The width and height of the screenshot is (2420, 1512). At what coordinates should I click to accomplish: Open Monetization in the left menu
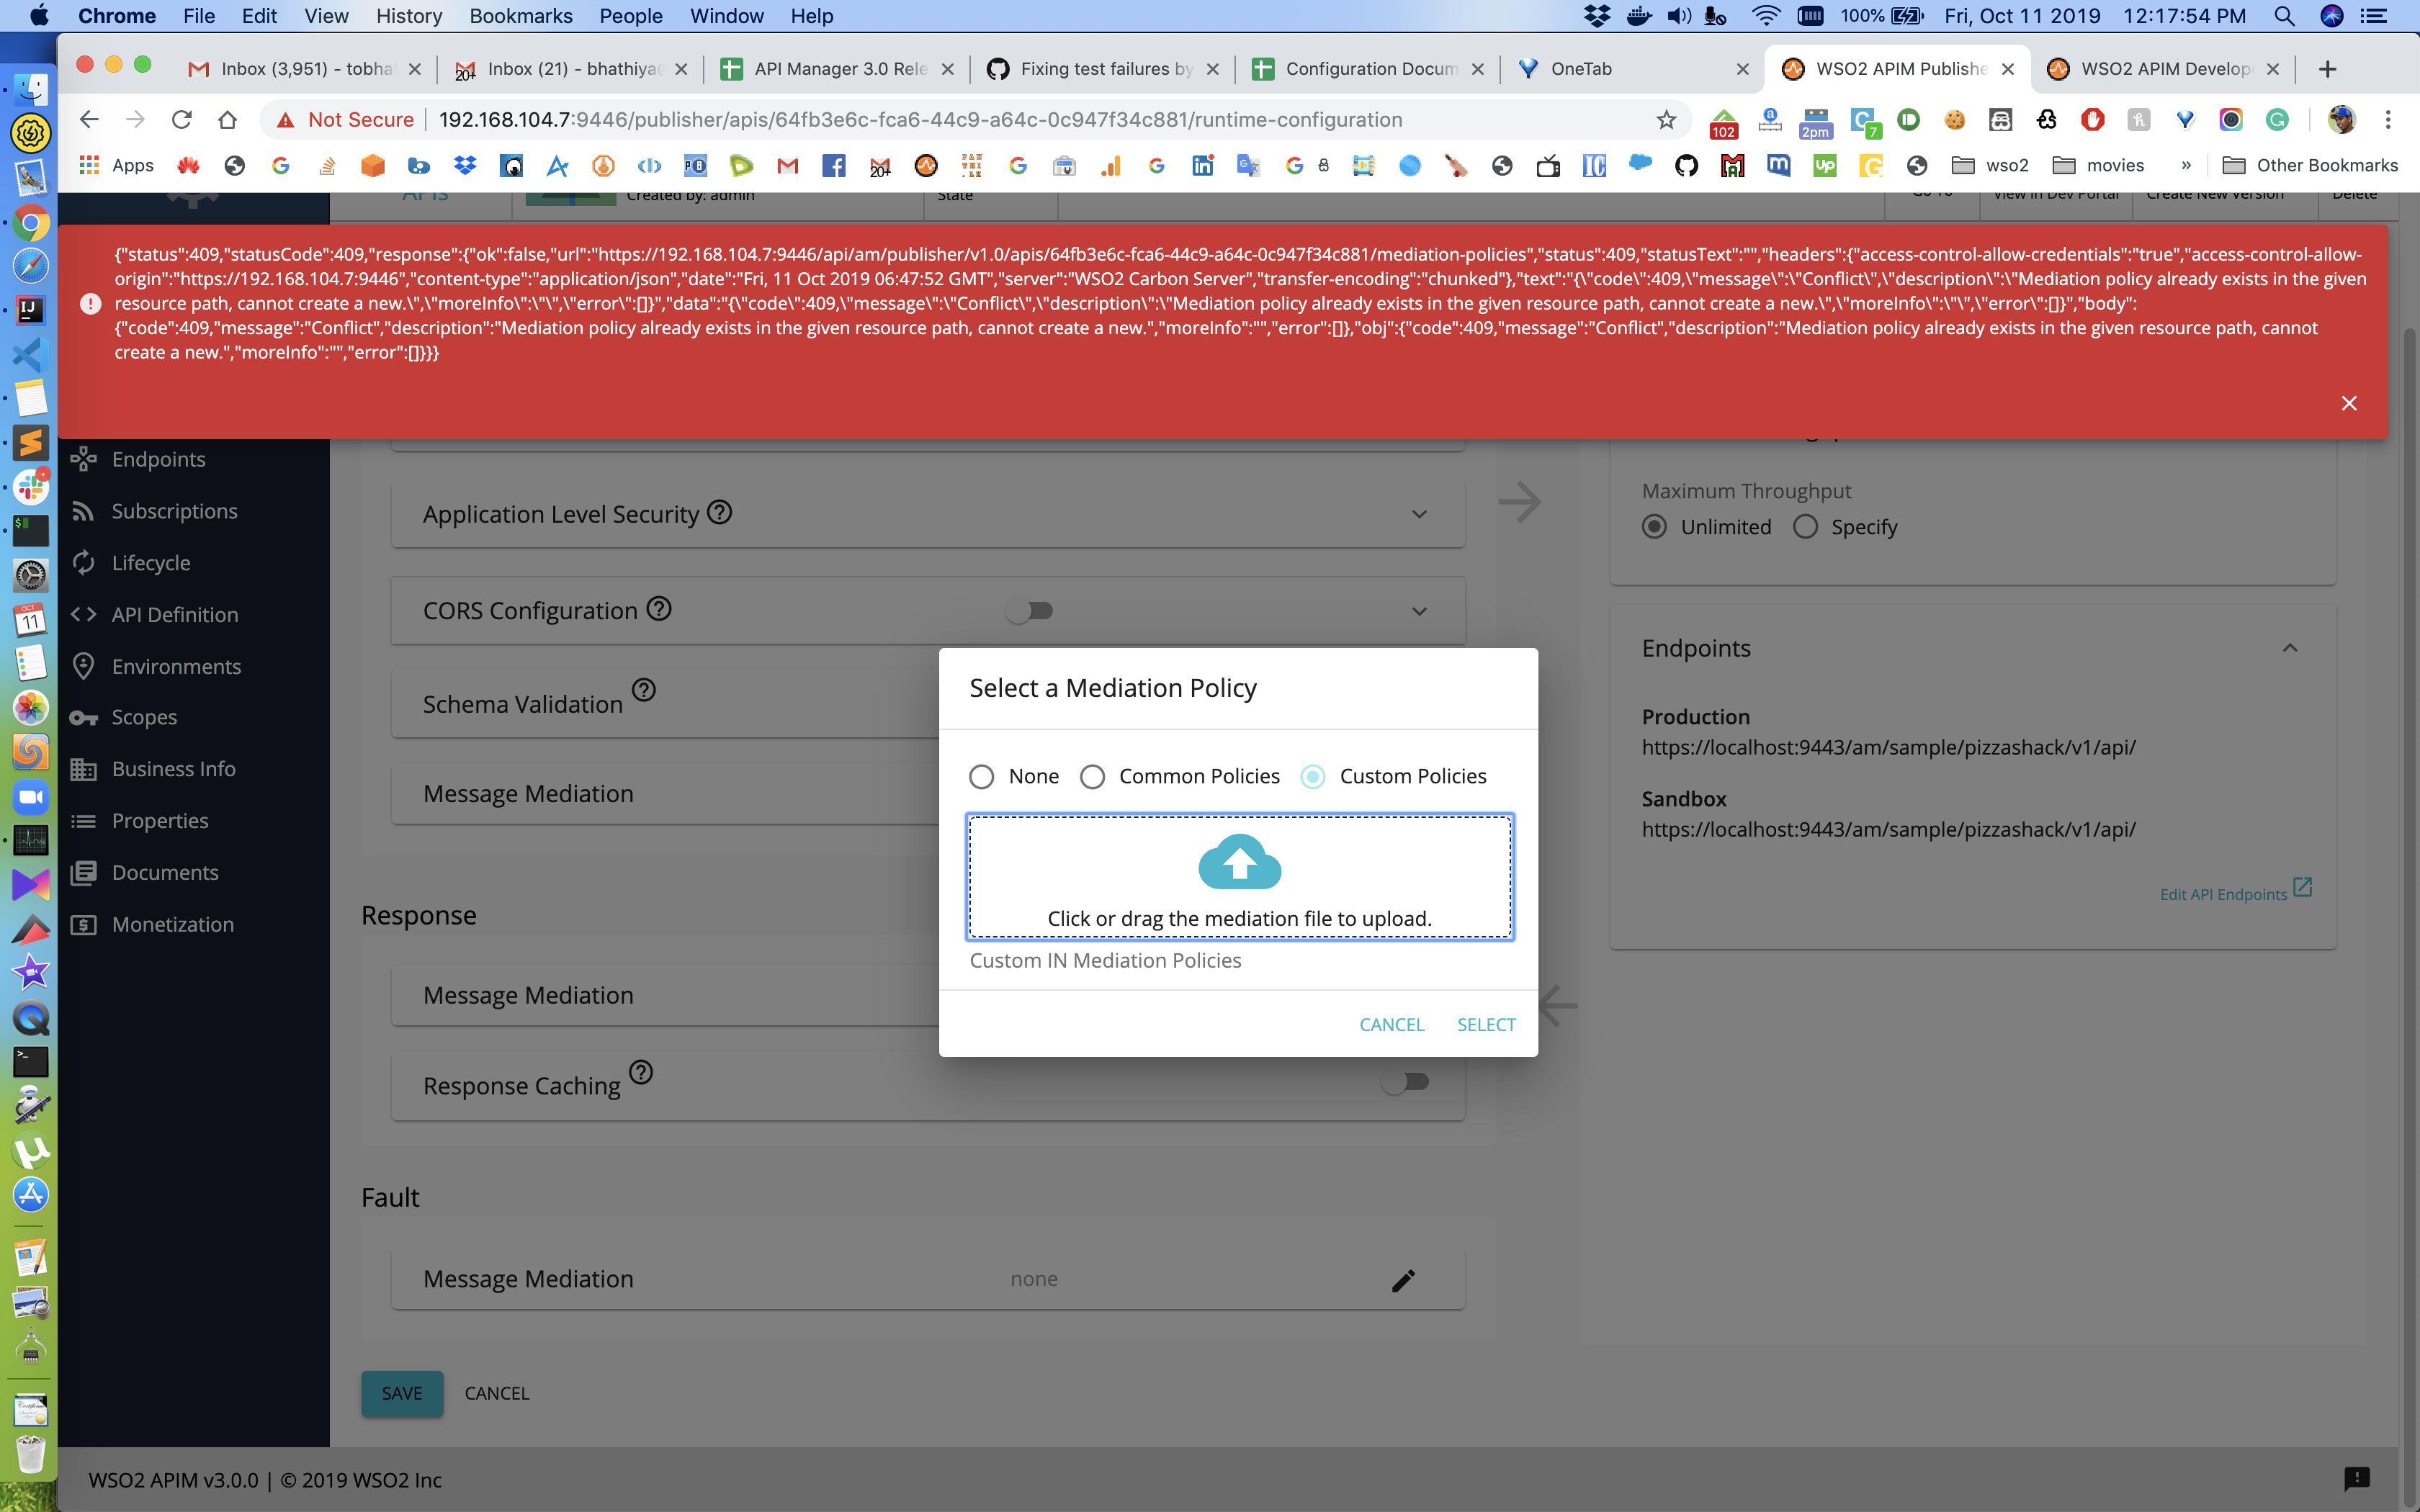click(172, 924)
